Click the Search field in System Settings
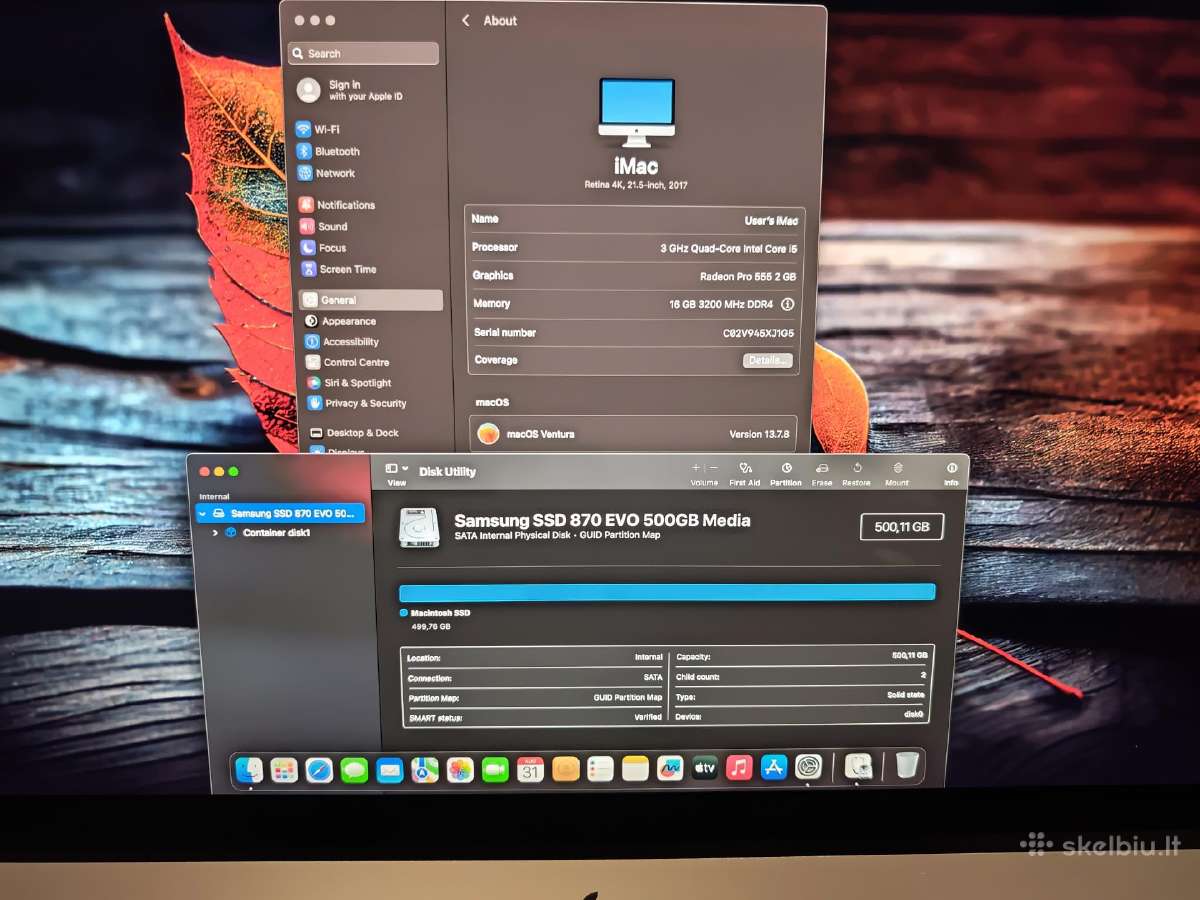 tap(364, 53)
